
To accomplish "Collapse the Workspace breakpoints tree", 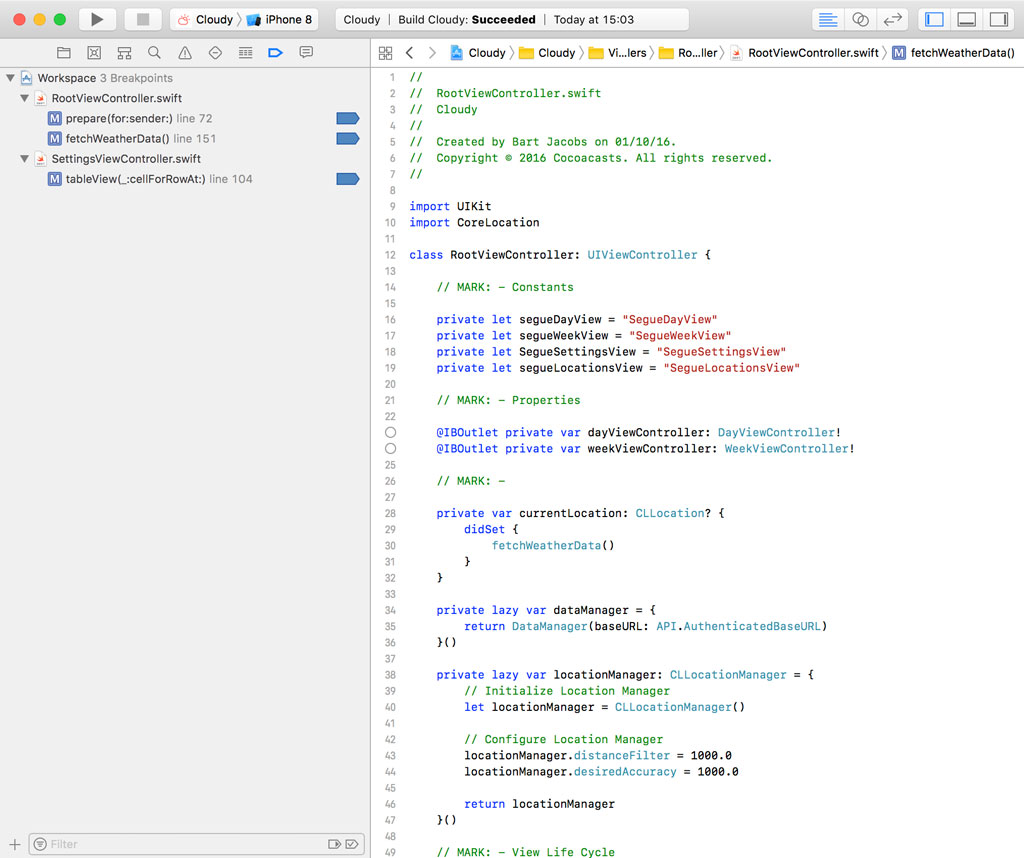I will 10,77.
